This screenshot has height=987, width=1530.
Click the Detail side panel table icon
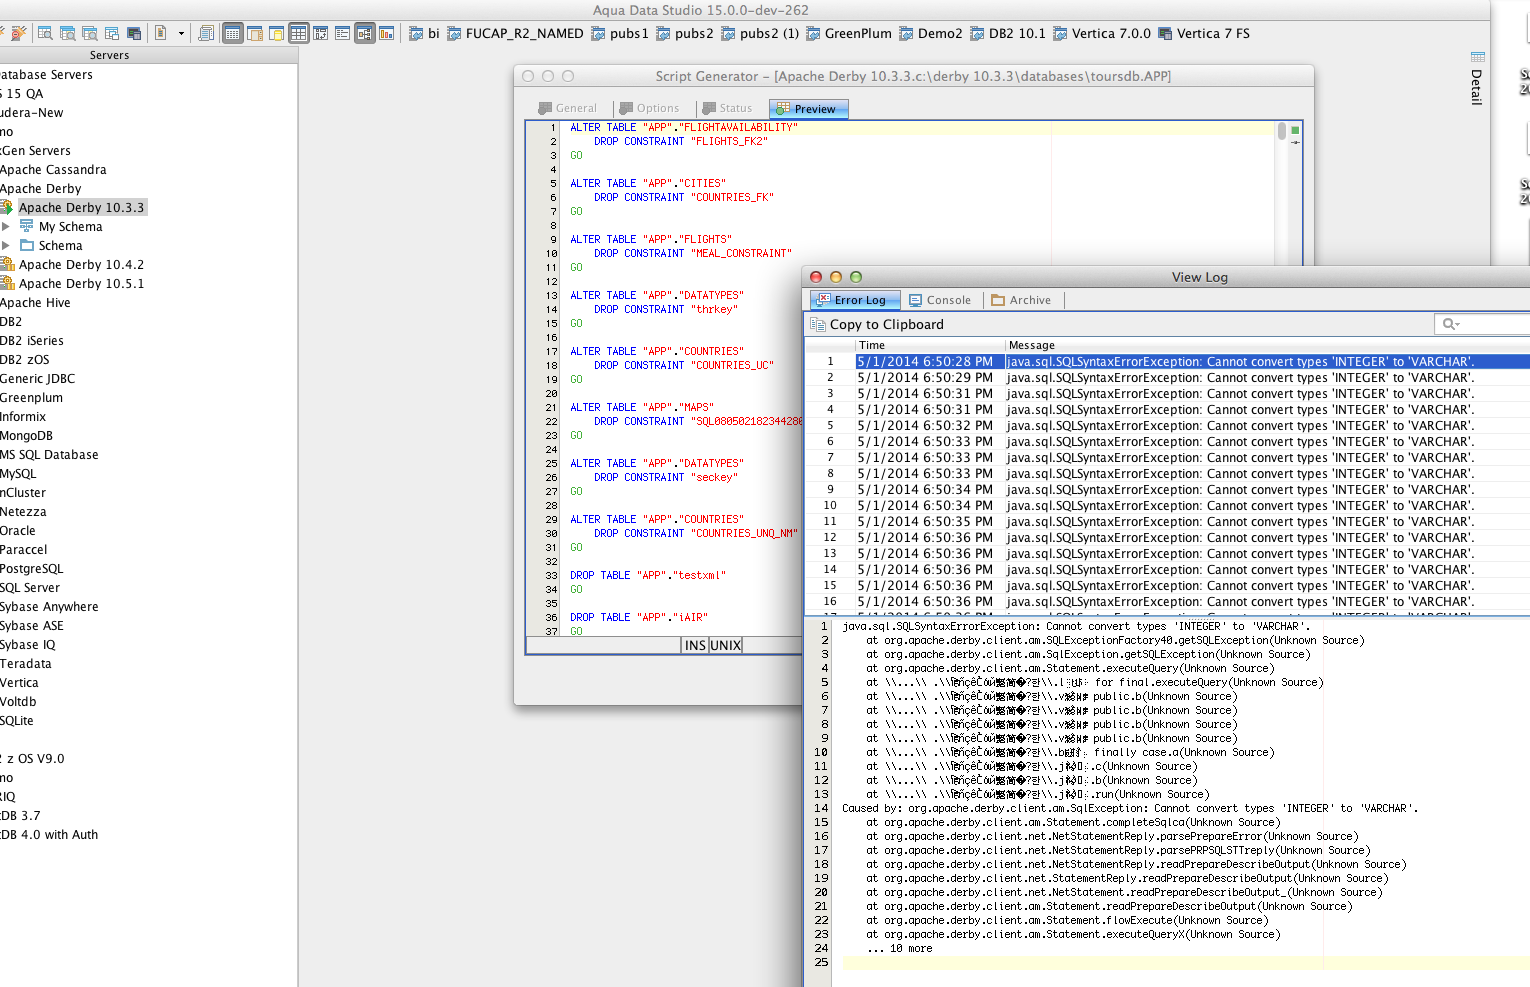tap(1478, 57)
